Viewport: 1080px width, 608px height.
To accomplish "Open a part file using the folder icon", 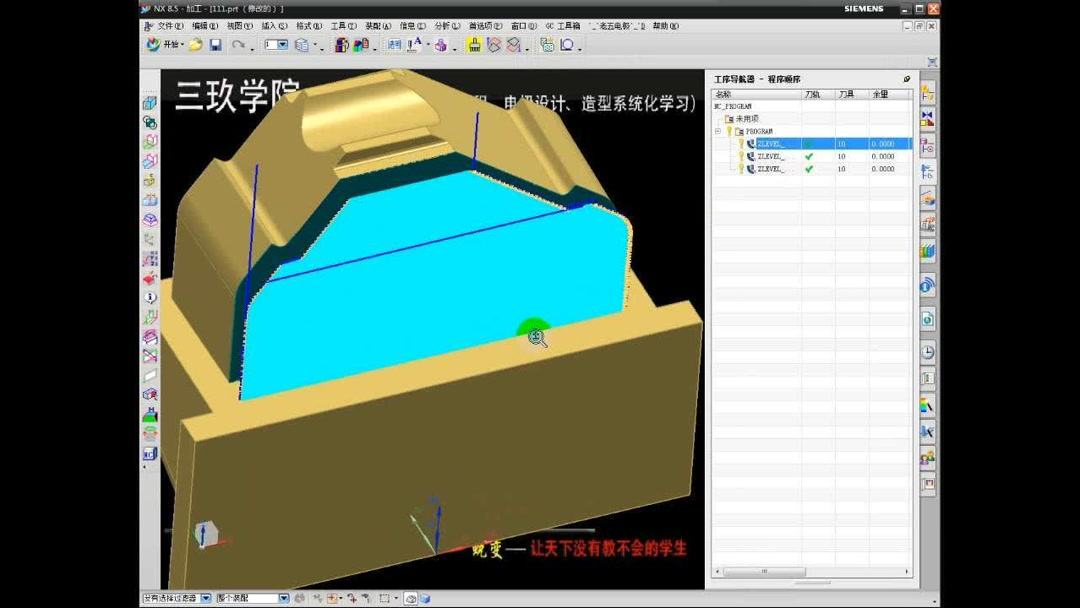I will [x=195, y=45].
